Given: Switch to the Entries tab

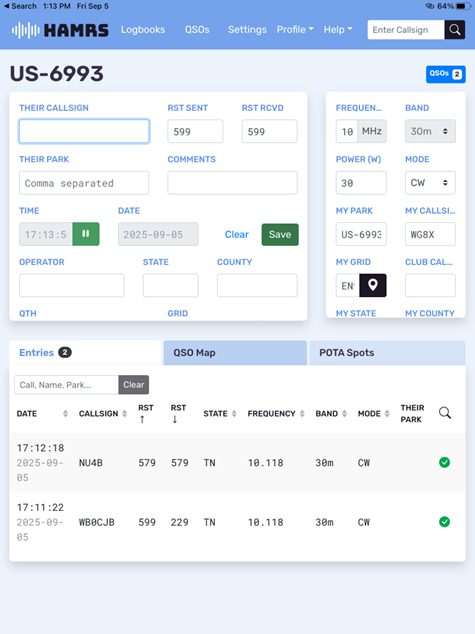Looking at the screenshot, I should pyautogui.click(x=85, y=353).
